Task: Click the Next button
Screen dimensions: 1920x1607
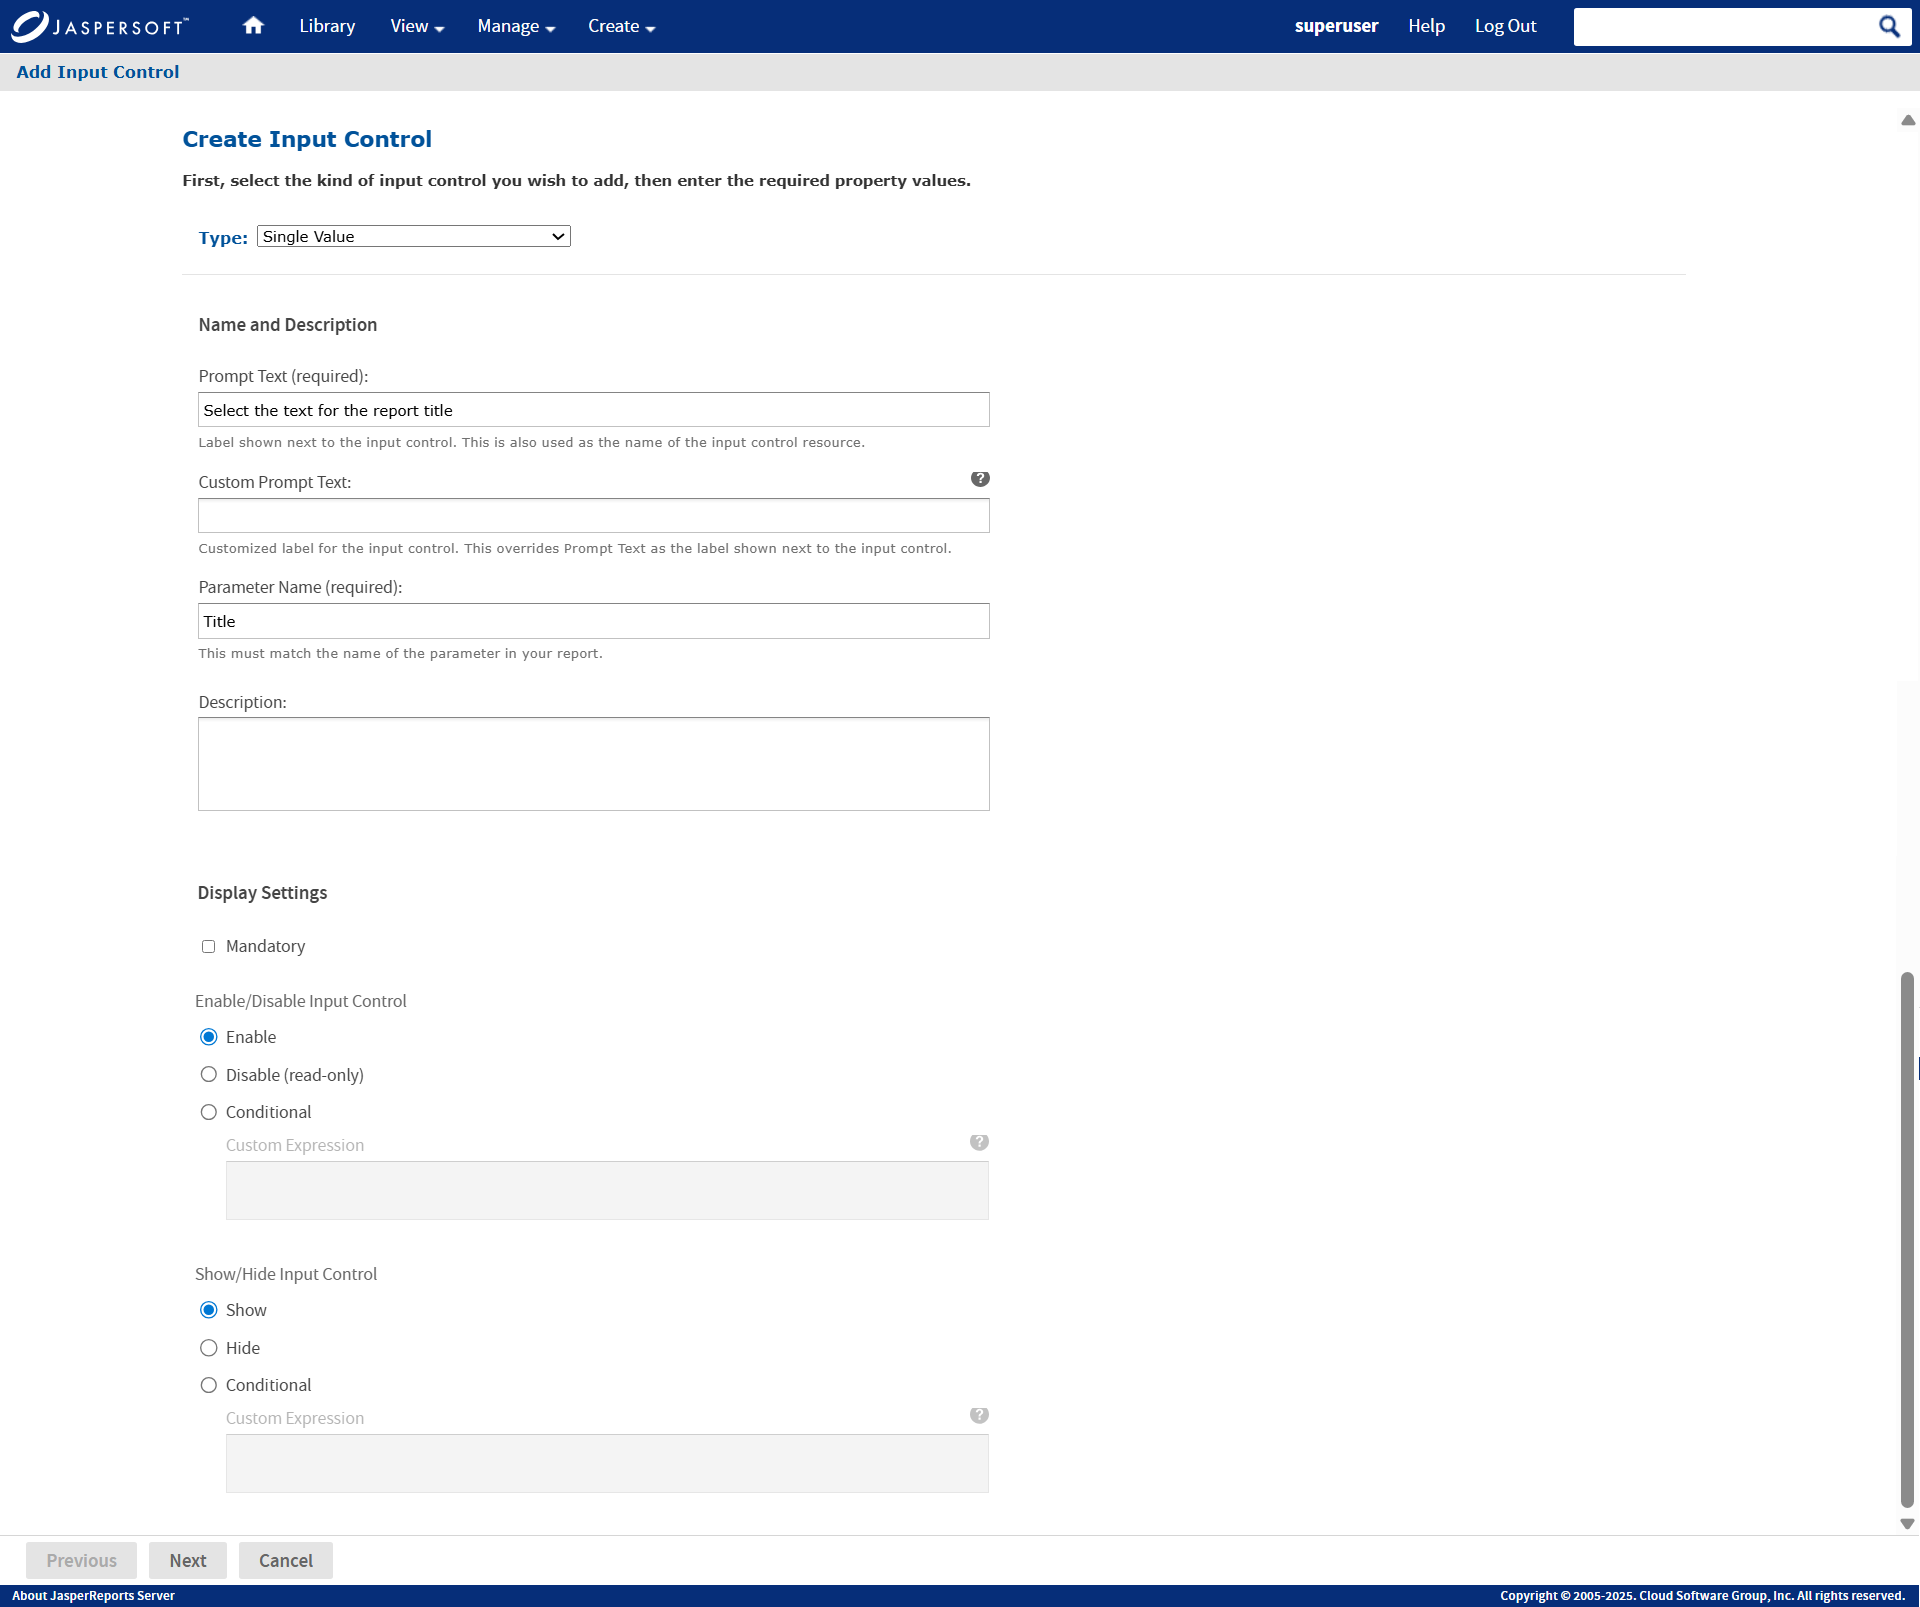Action: pos(188,1560)
